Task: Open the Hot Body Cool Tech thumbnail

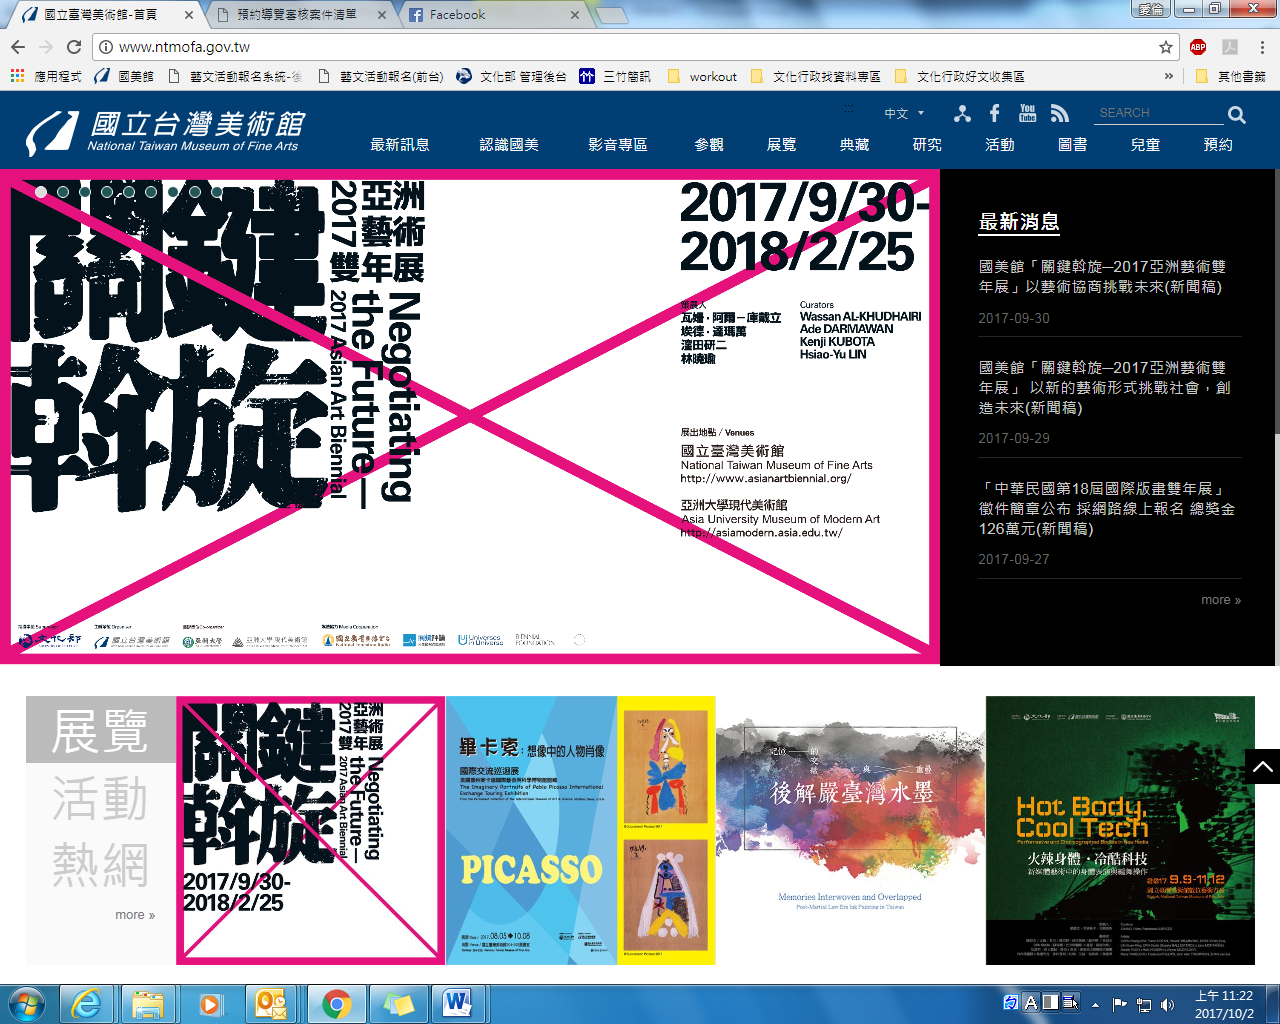Action: (1120, 831)
